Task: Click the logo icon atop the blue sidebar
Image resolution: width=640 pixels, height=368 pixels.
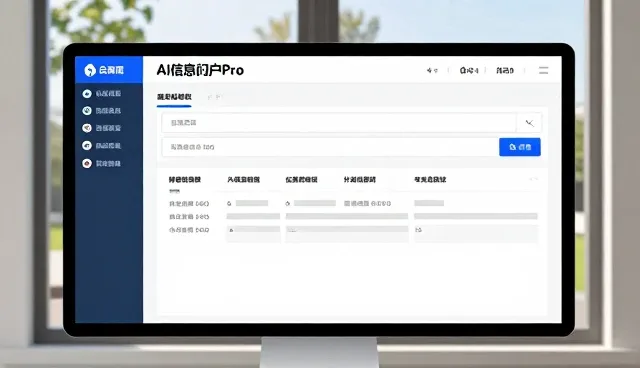Action: pyautogui.click(x=90, y=70)
